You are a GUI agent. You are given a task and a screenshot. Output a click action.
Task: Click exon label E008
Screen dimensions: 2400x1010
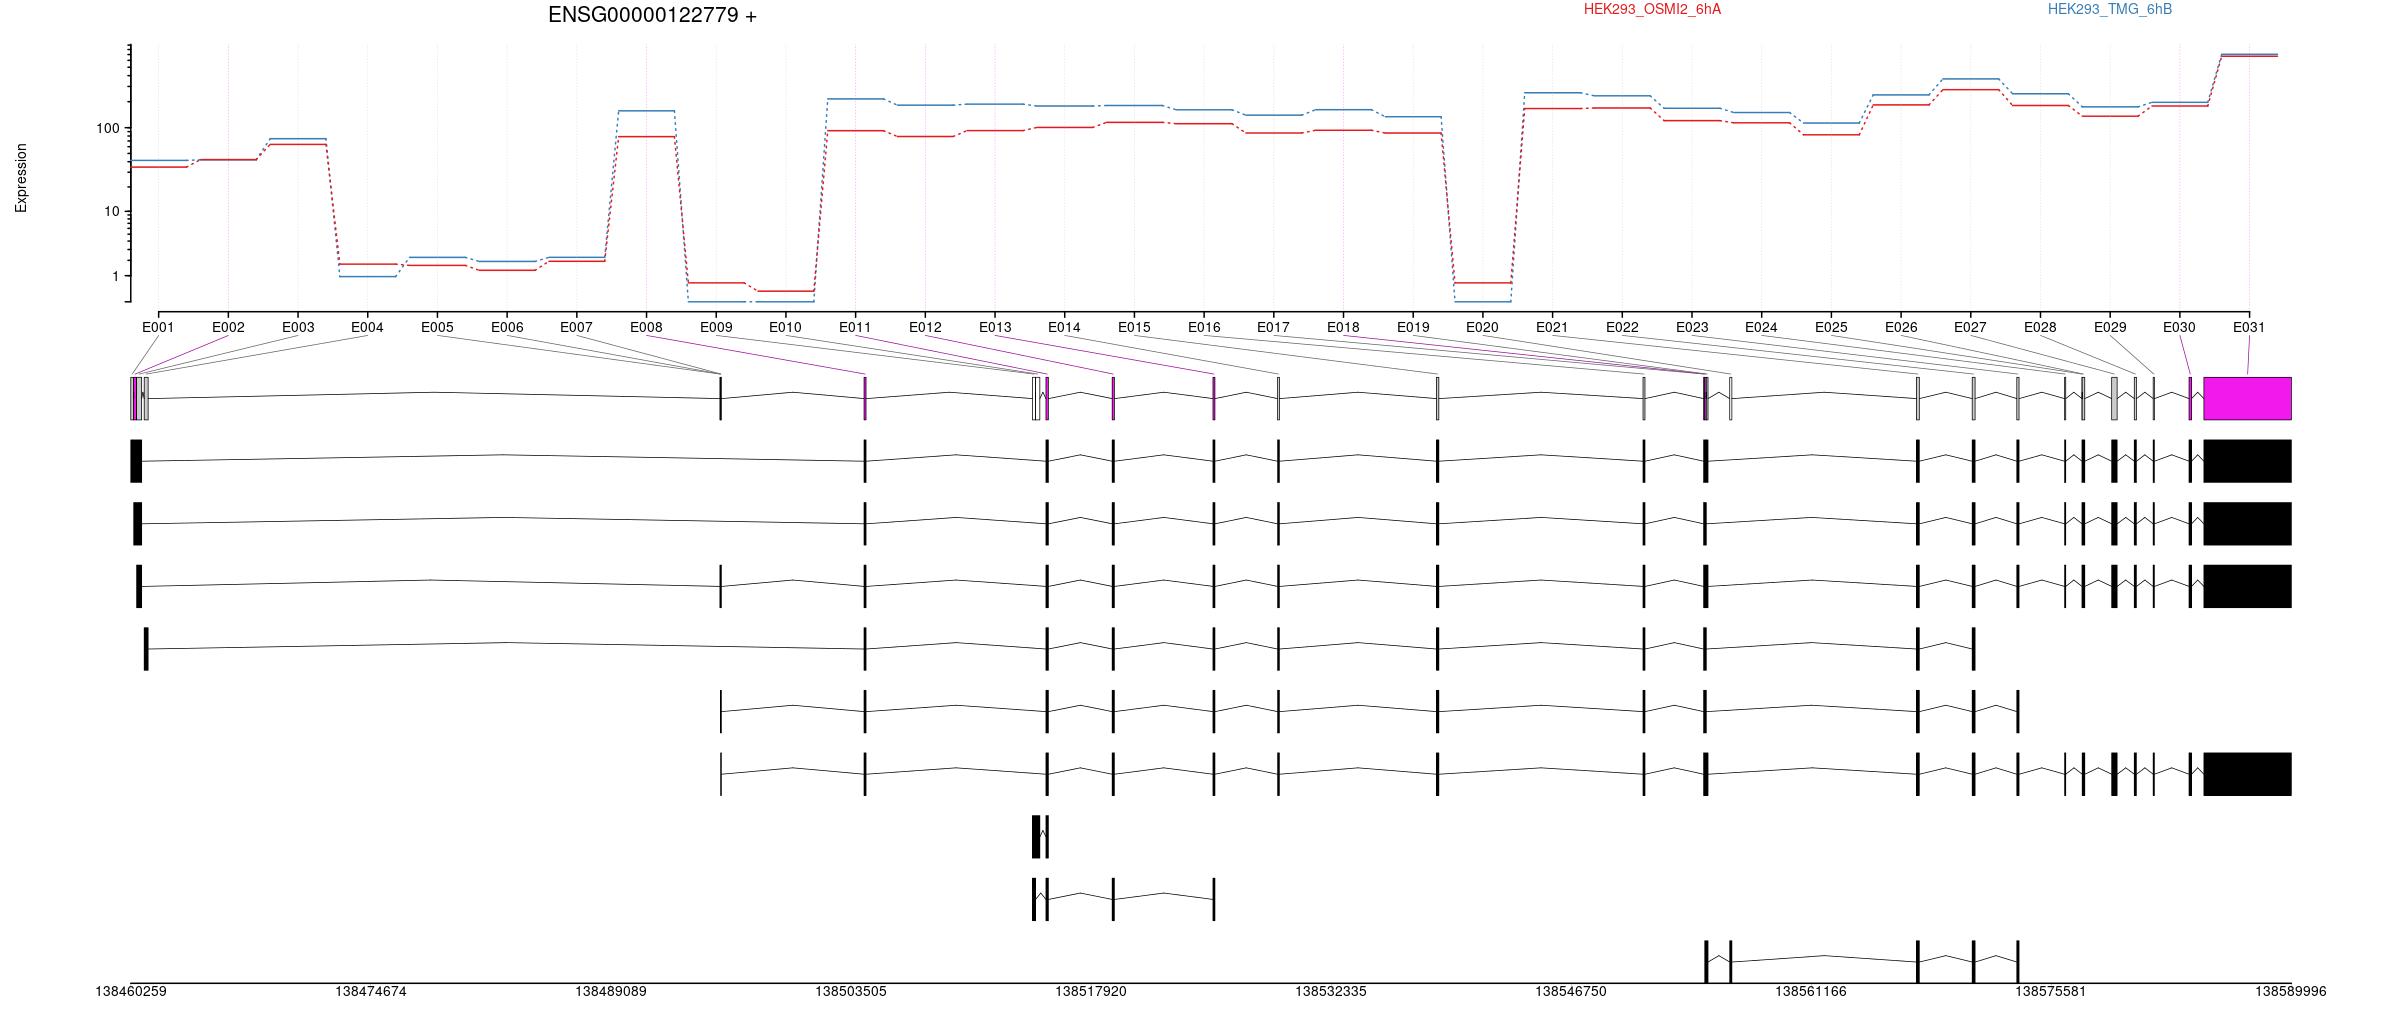click(x=646, y=327)
